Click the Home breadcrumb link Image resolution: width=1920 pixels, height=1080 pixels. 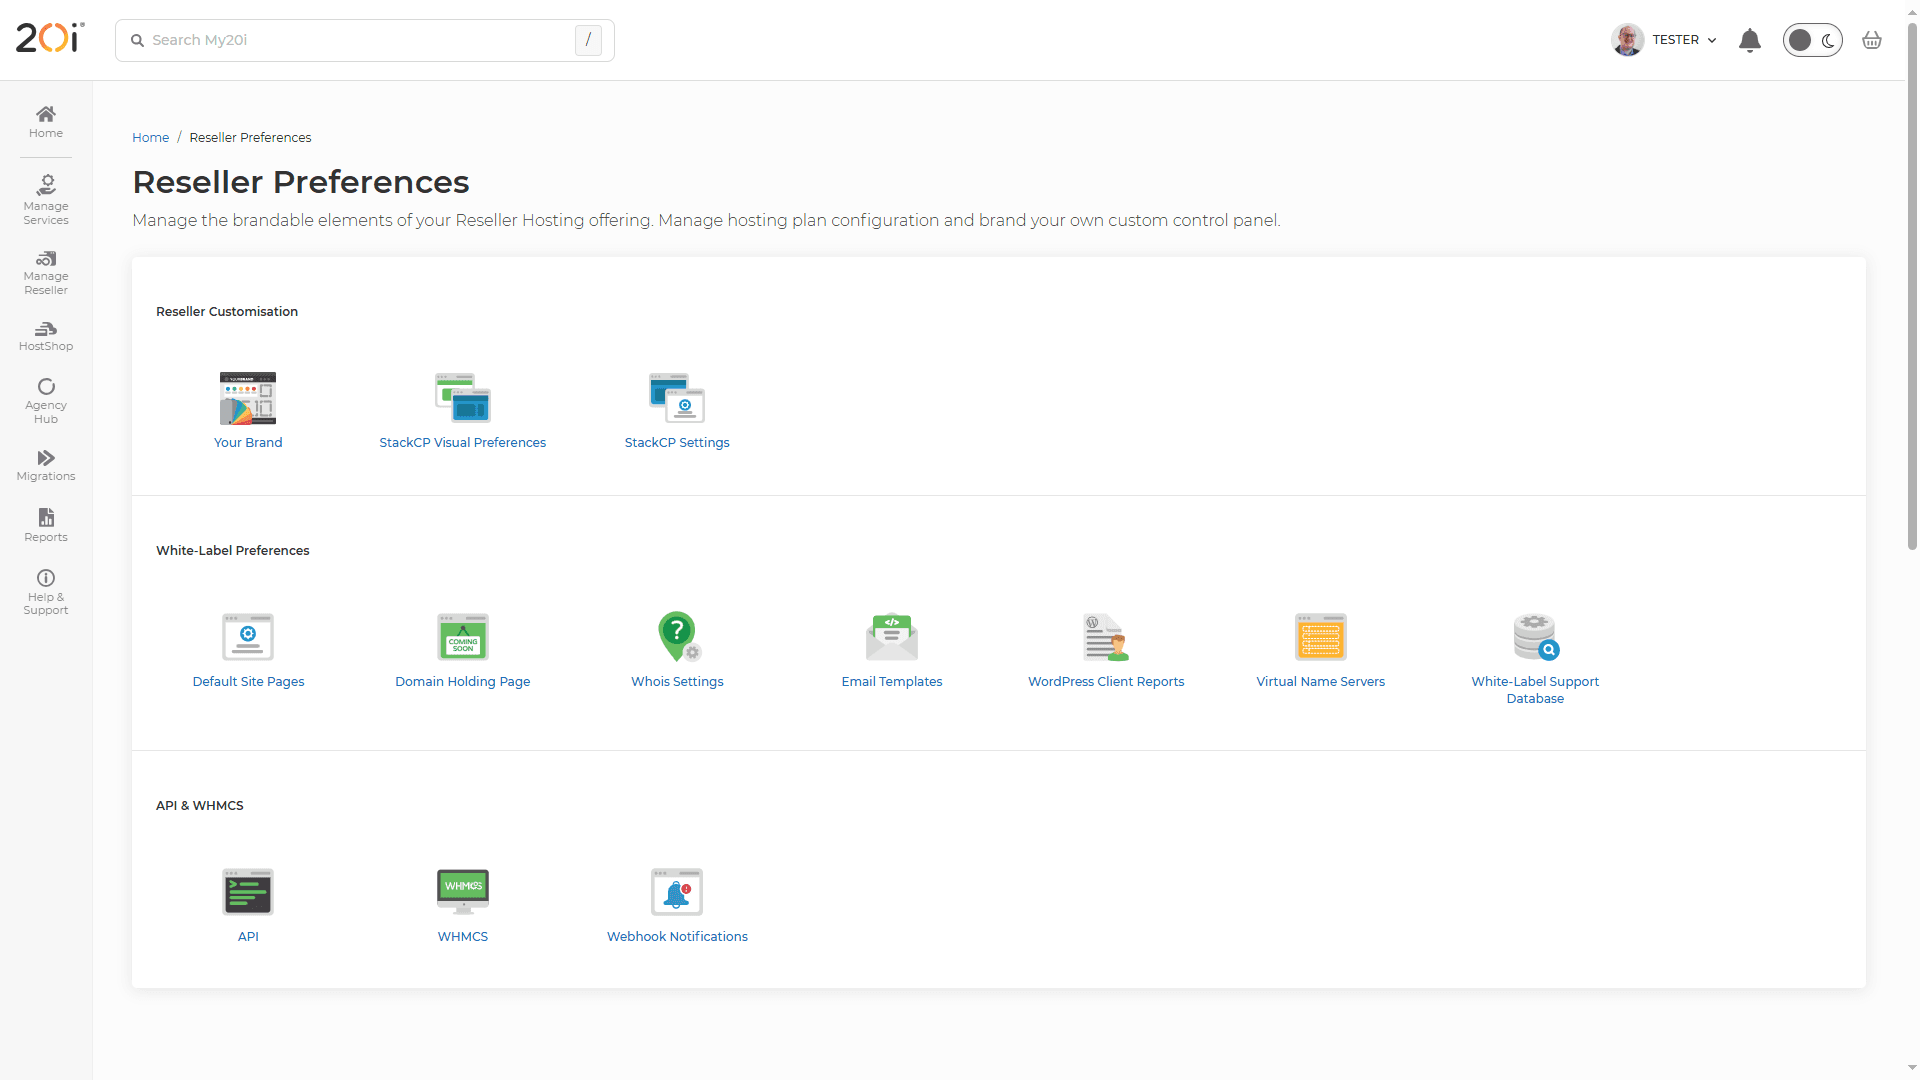pyautogui.click(x=151, y=138)
